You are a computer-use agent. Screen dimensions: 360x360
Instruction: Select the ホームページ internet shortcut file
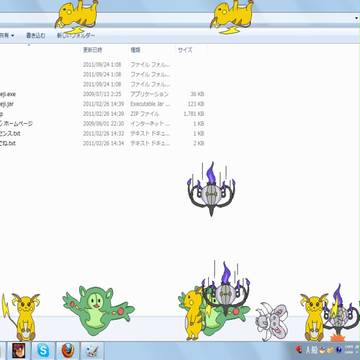tap(17, 124)
